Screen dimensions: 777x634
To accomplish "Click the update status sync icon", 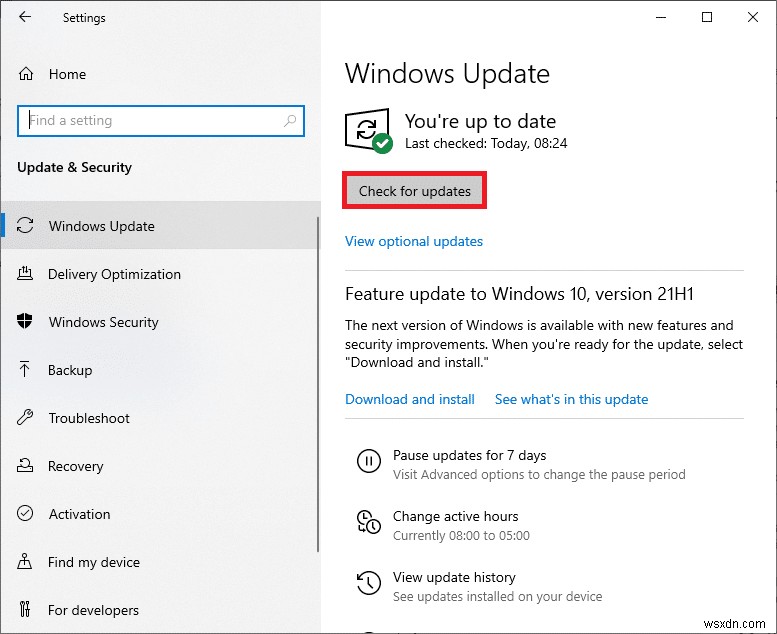I will (x=367, y=130).
